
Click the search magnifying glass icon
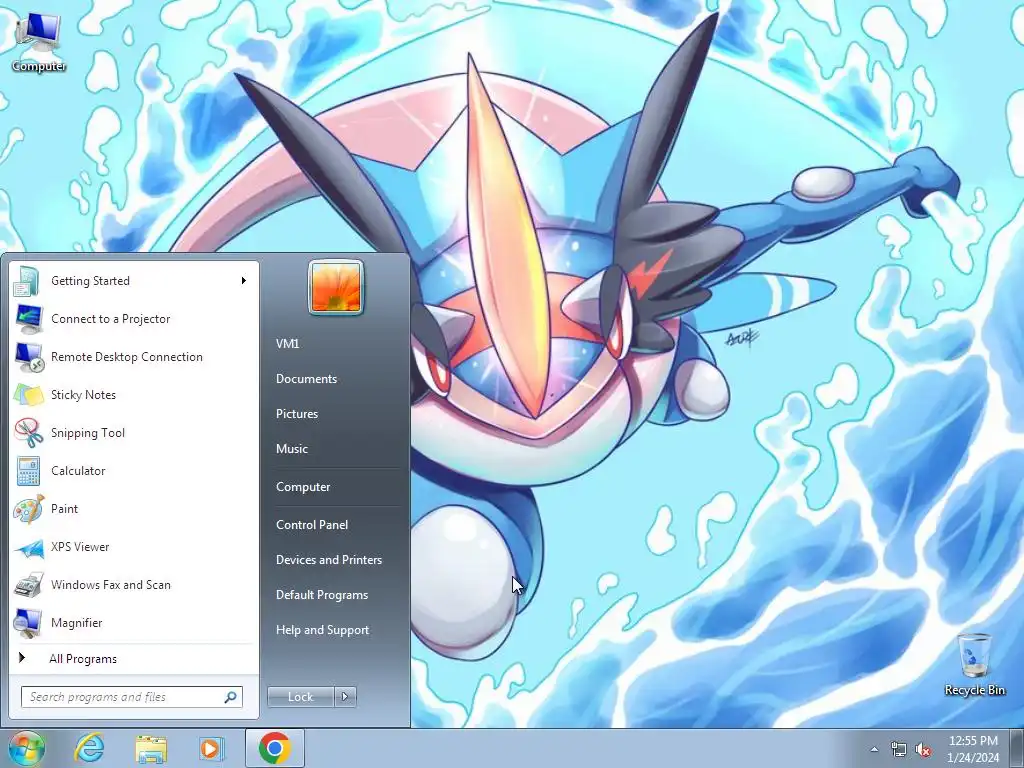230,697
